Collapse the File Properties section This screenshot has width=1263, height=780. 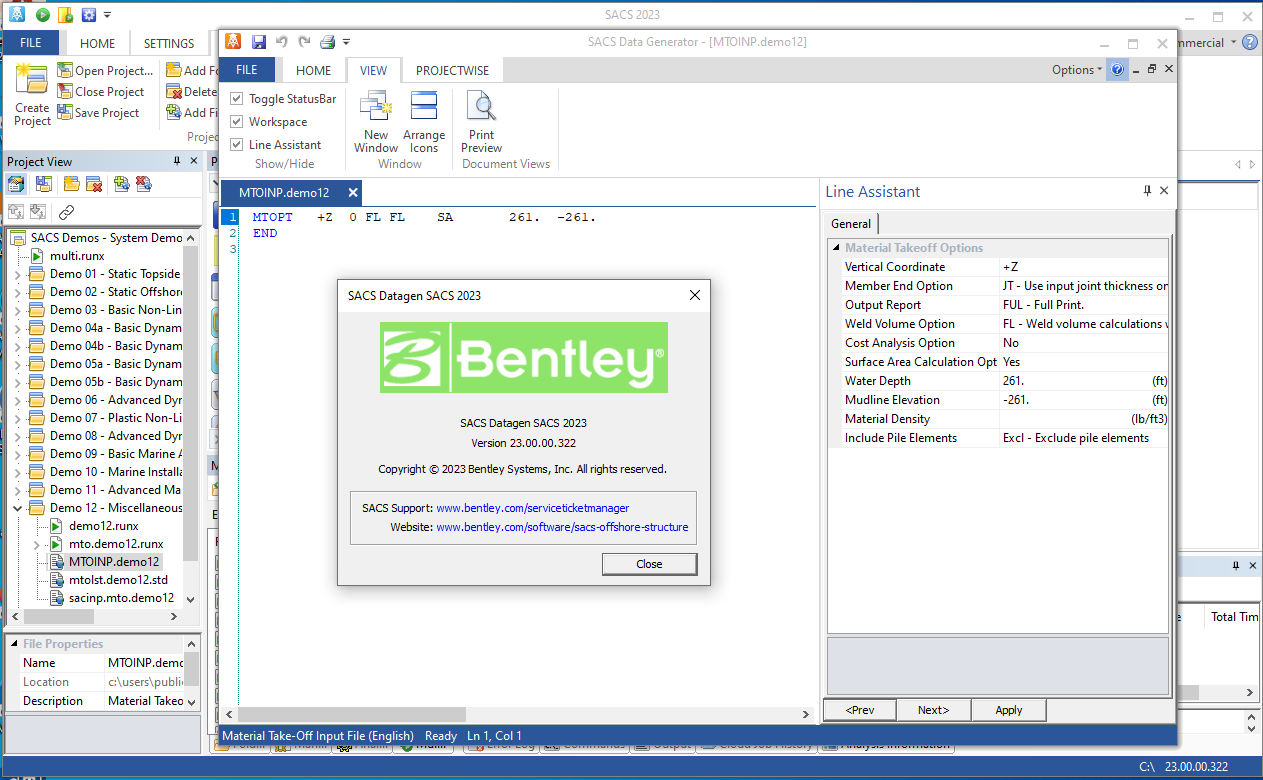pos(13,644)
